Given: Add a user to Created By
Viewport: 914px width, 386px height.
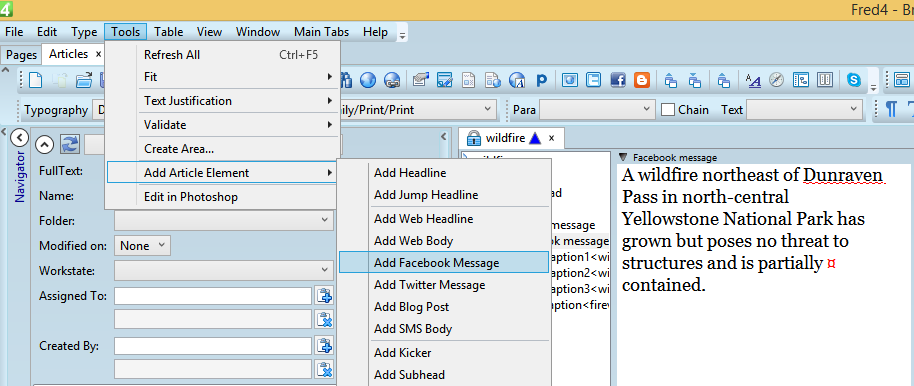Looking at the screenshot, I should [x=324, y=346].
